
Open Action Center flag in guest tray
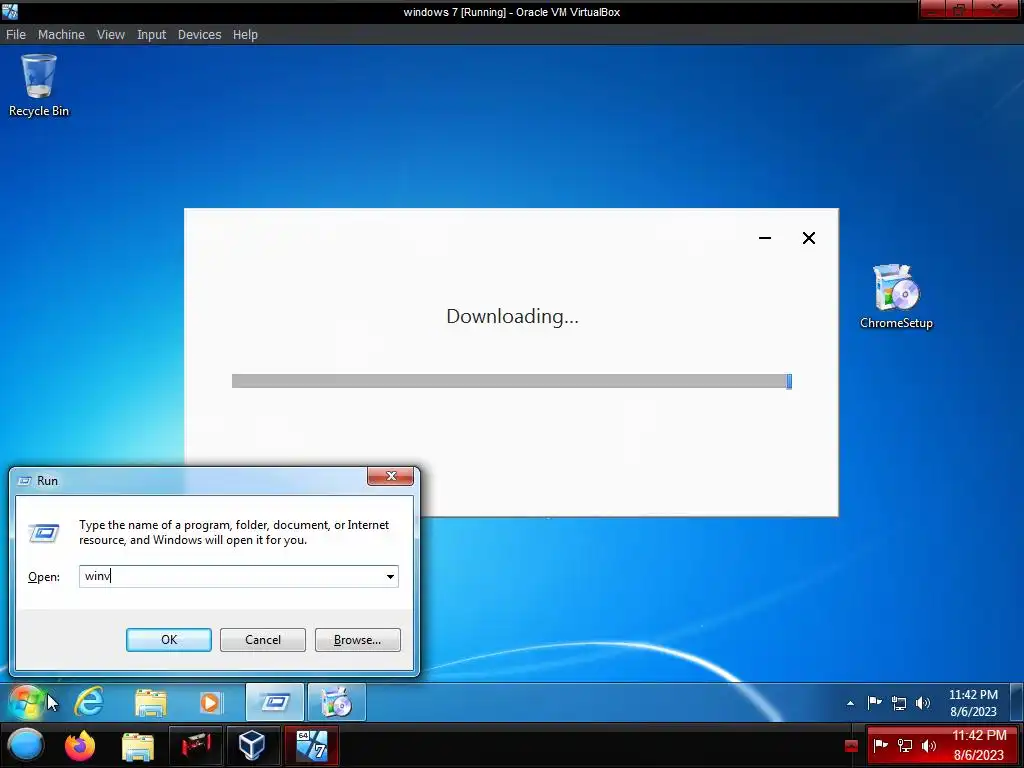pyautogui.click(x=874, y=703)
